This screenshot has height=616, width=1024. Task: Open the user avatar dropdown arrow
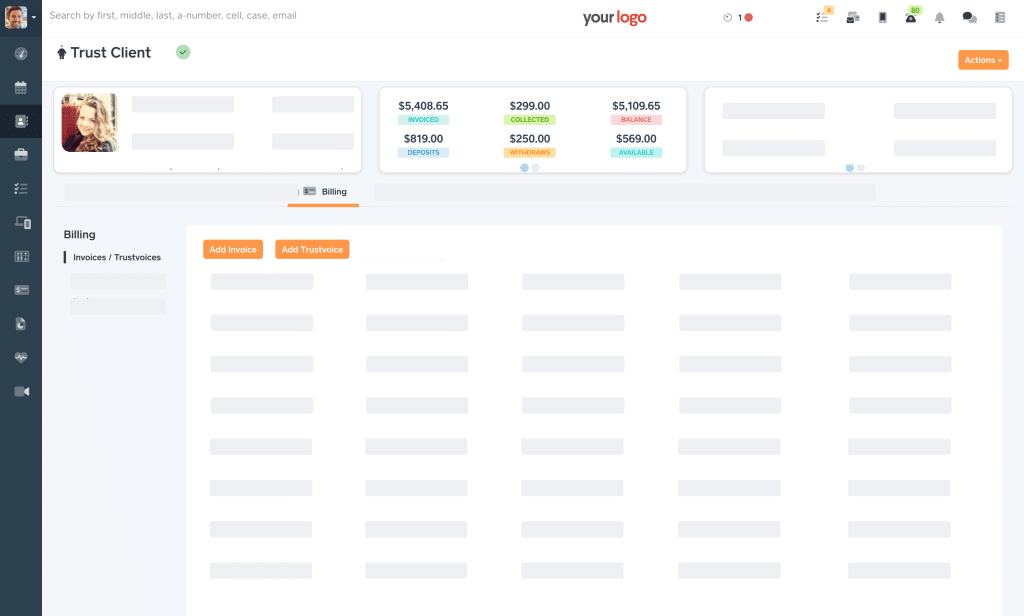[34, 17]
